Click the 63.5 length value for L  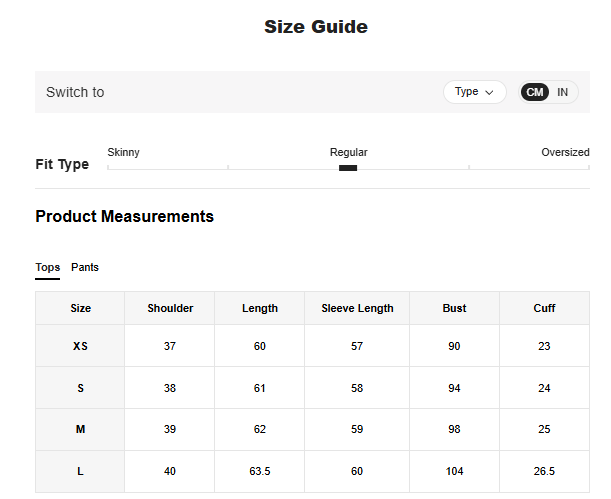pyautogui.click(x=260, y=471)
